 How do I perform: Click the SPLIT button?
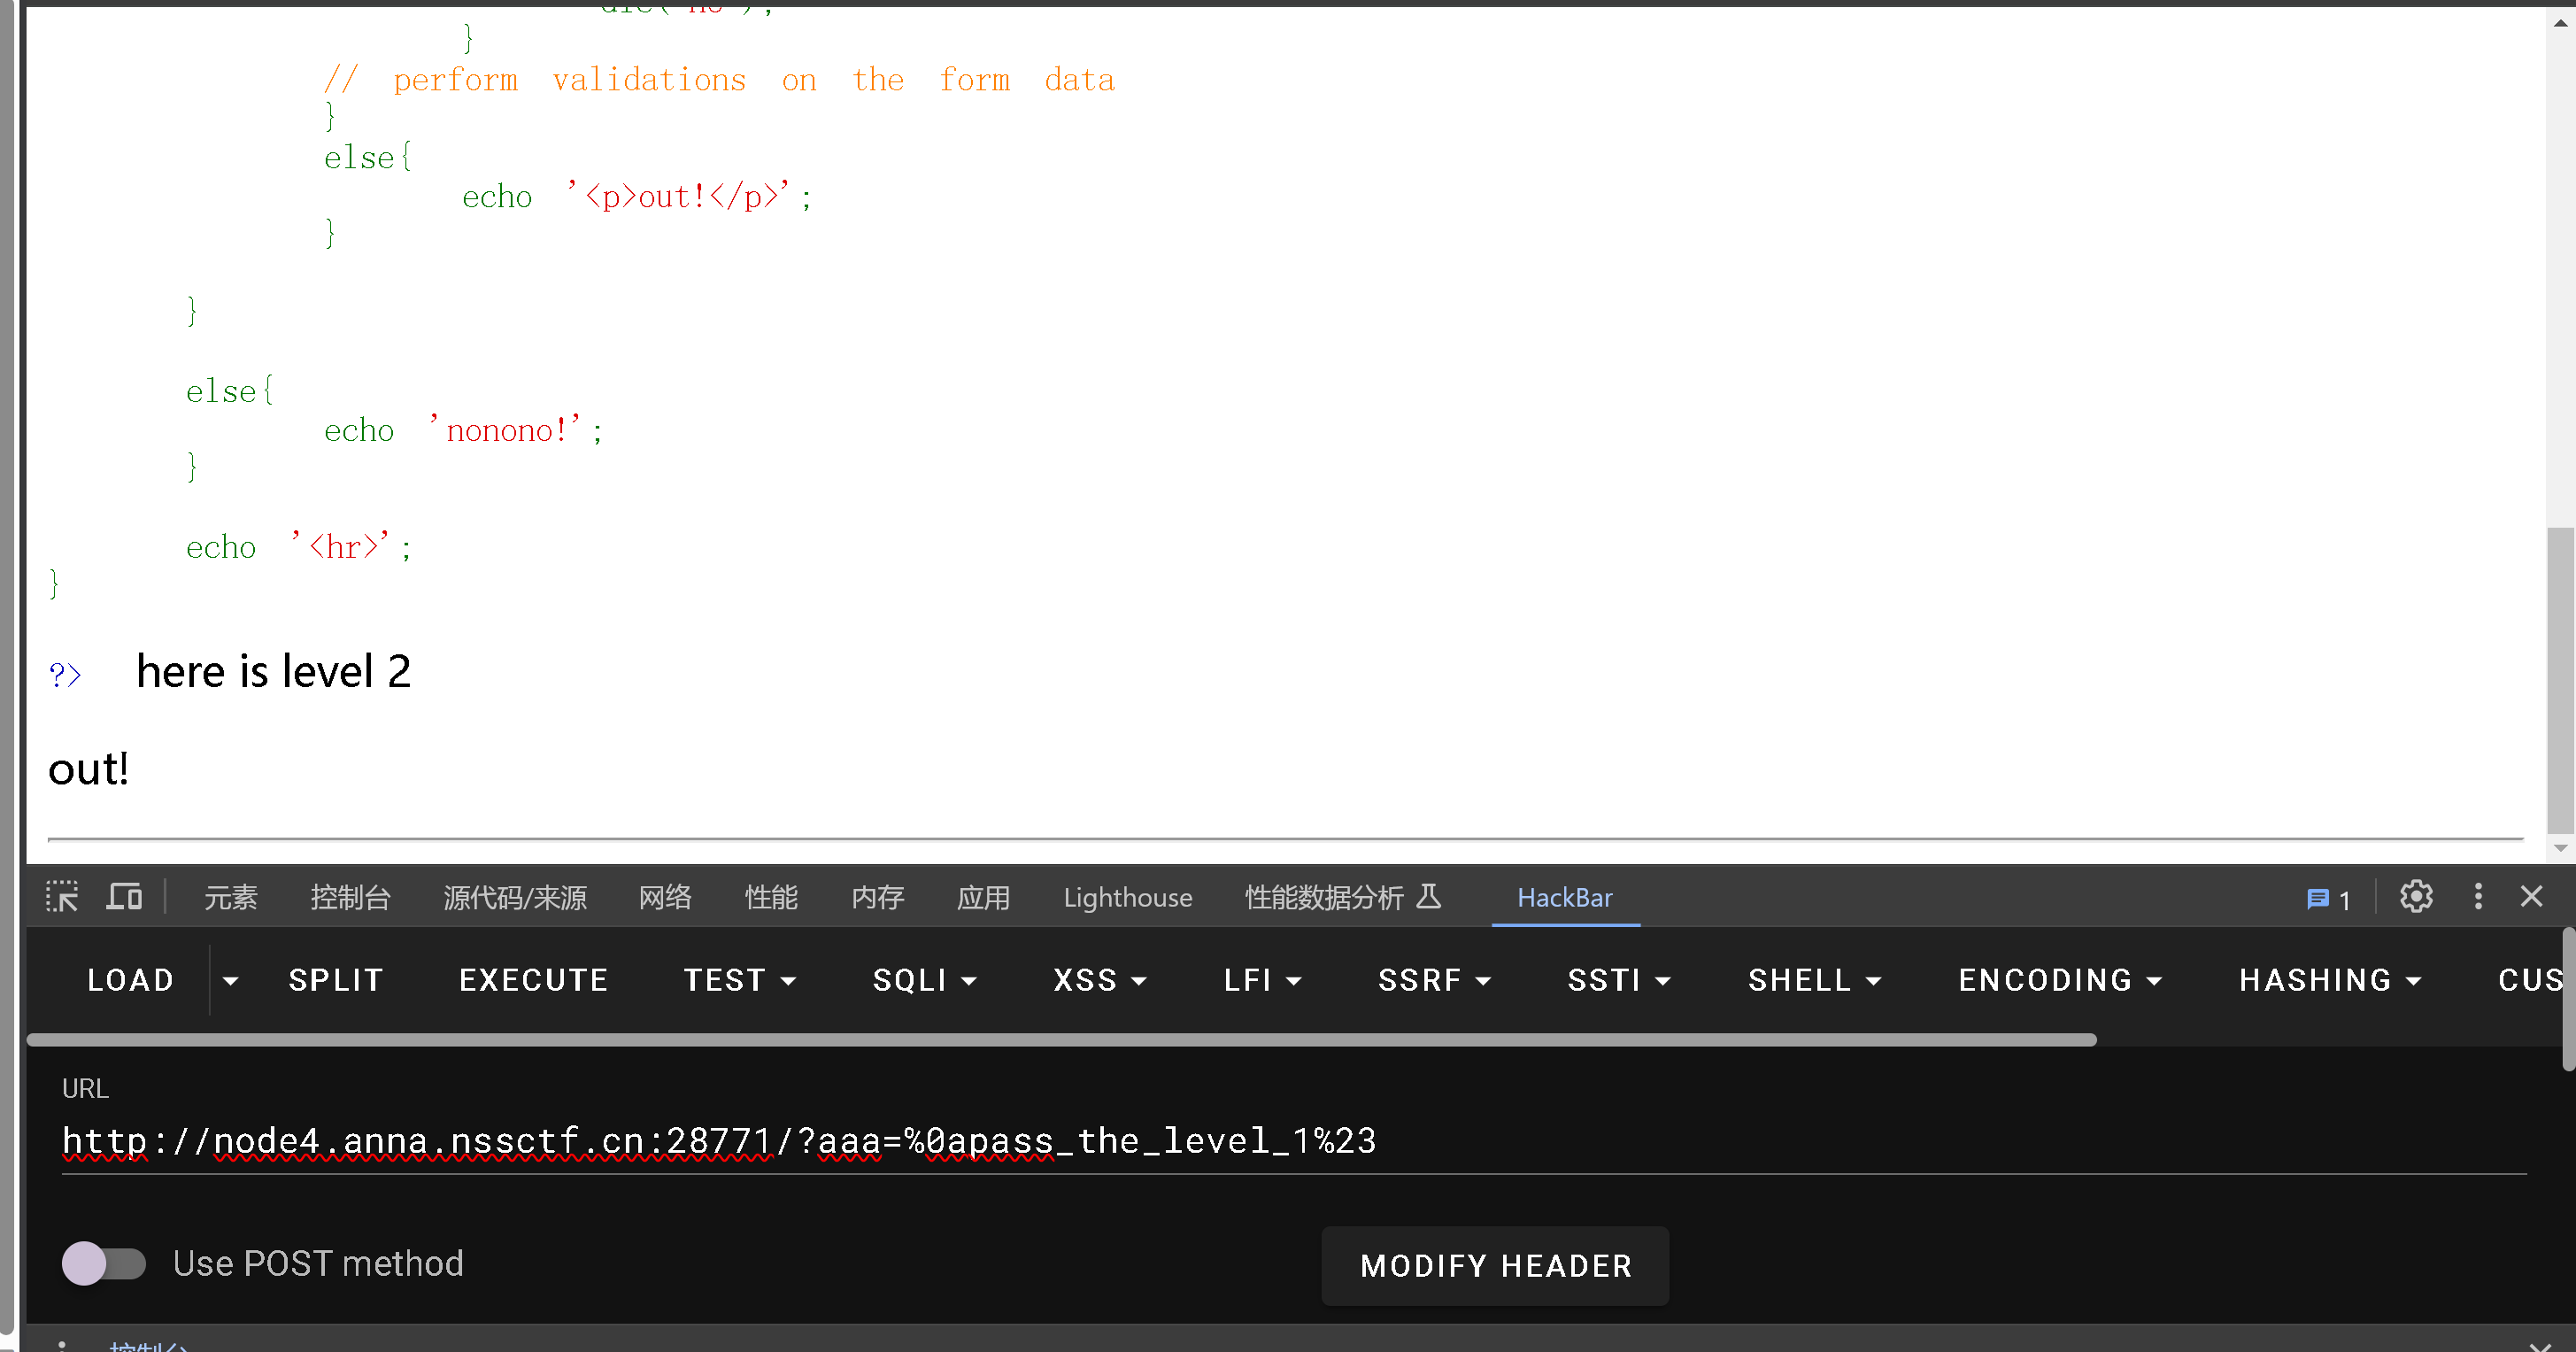point(336,981)
